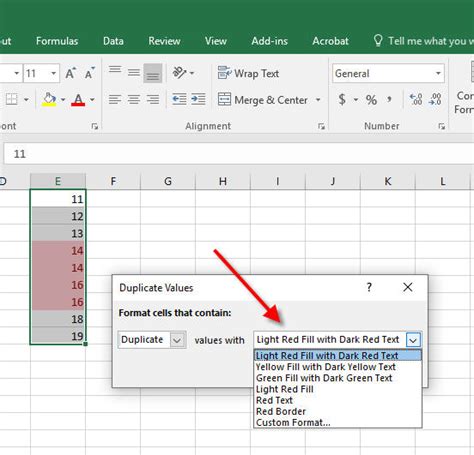Switch to the Data tab
The image size is (474, 455).
pyautogui.click(x=113, y=41)
